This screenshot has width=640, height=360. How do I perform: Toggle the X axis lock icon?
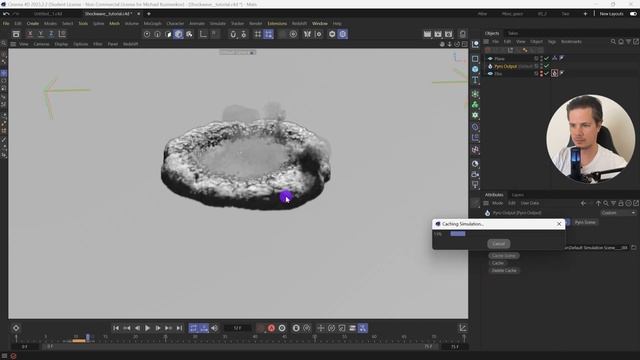[30, 34]
